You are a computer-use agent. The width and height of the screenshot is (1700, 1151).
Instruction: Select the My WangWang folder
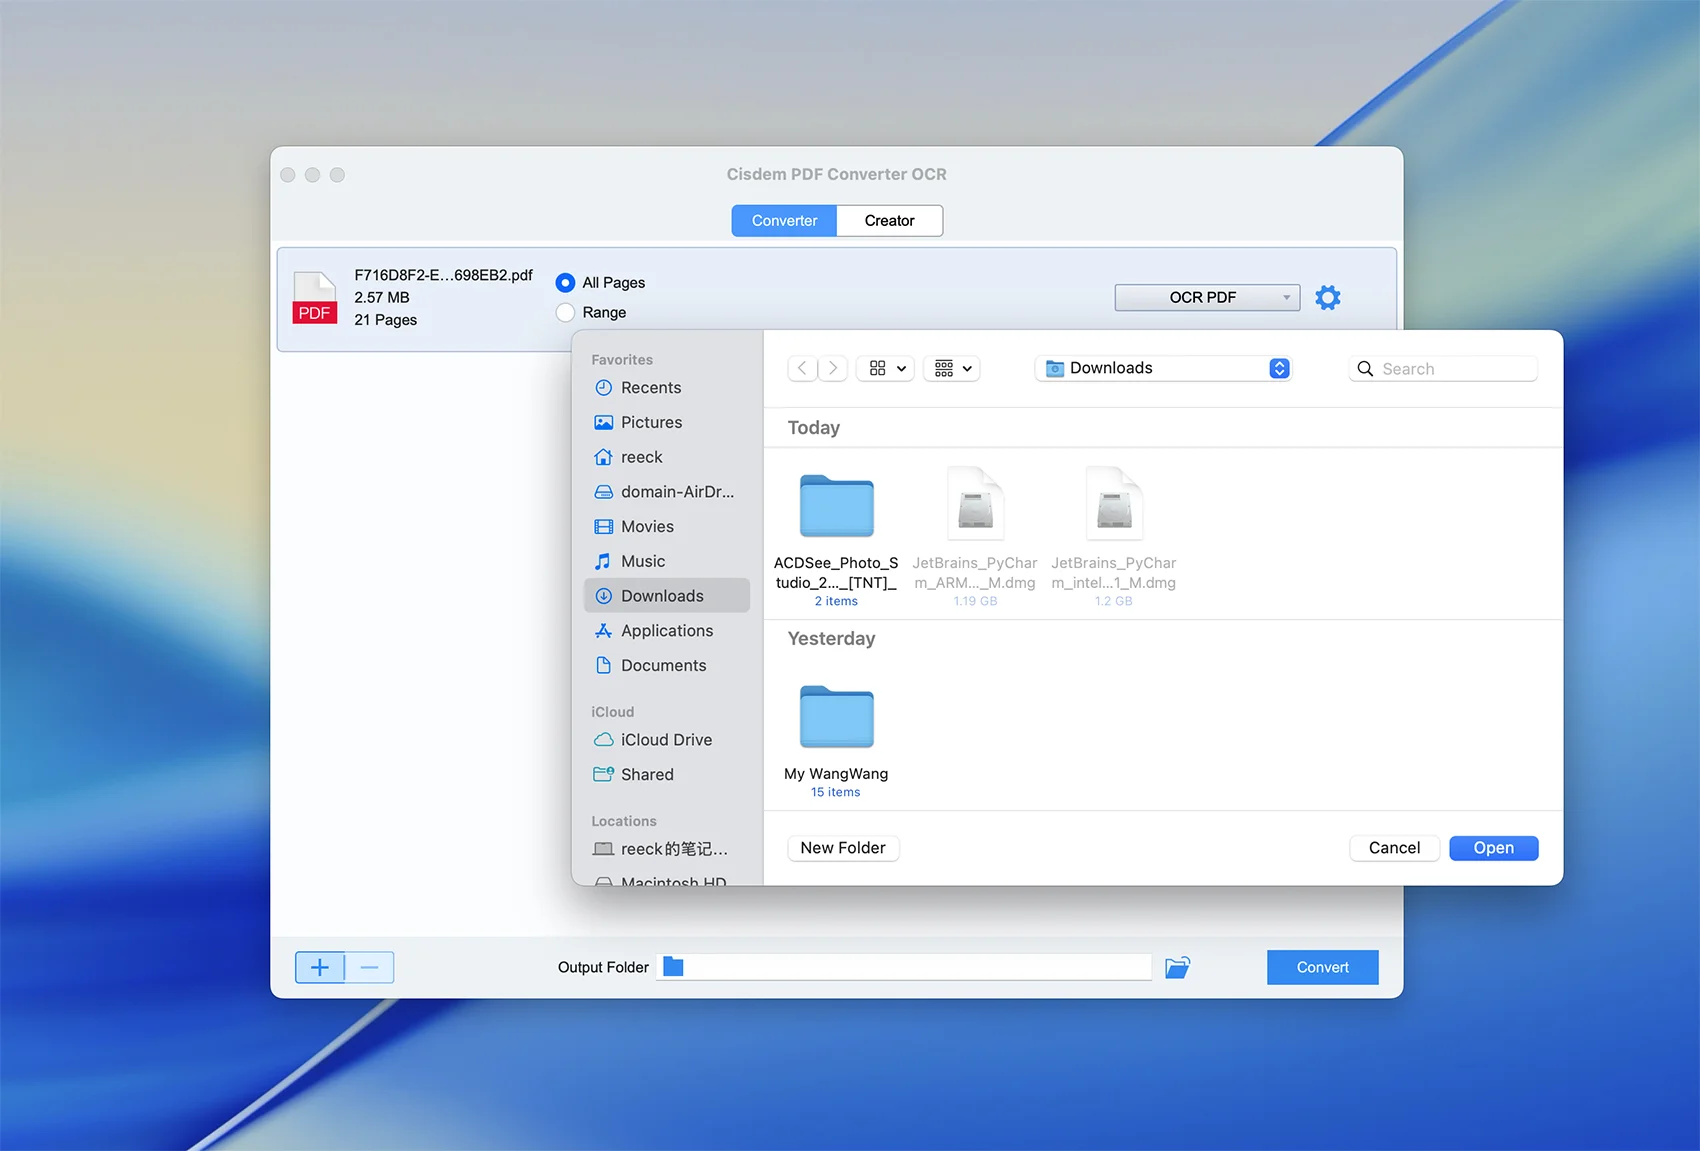836,717
